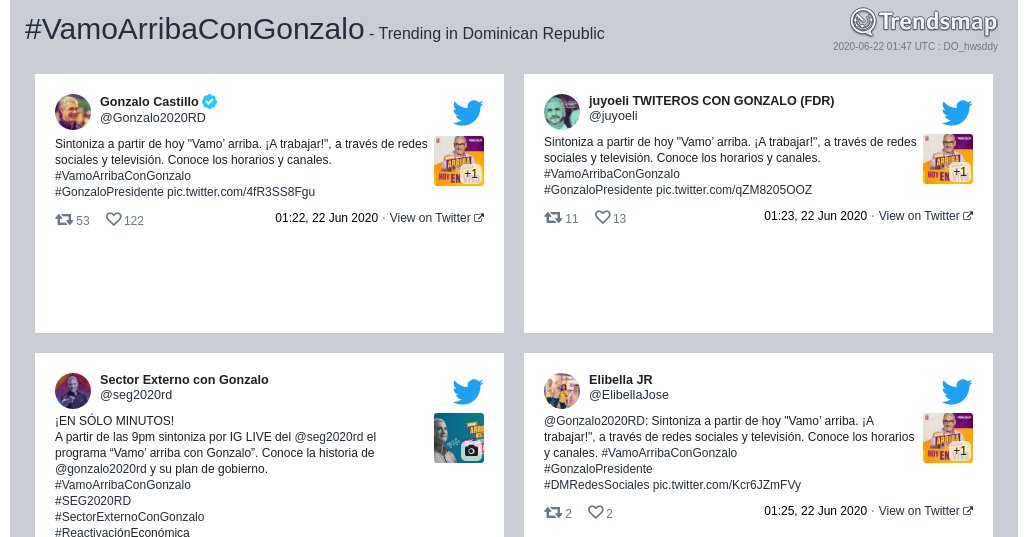This screenshot has width=1028, height=537.
Task: Open pic.twitter.com/4fR3SS8Fgu link
Action: [241, 192]
